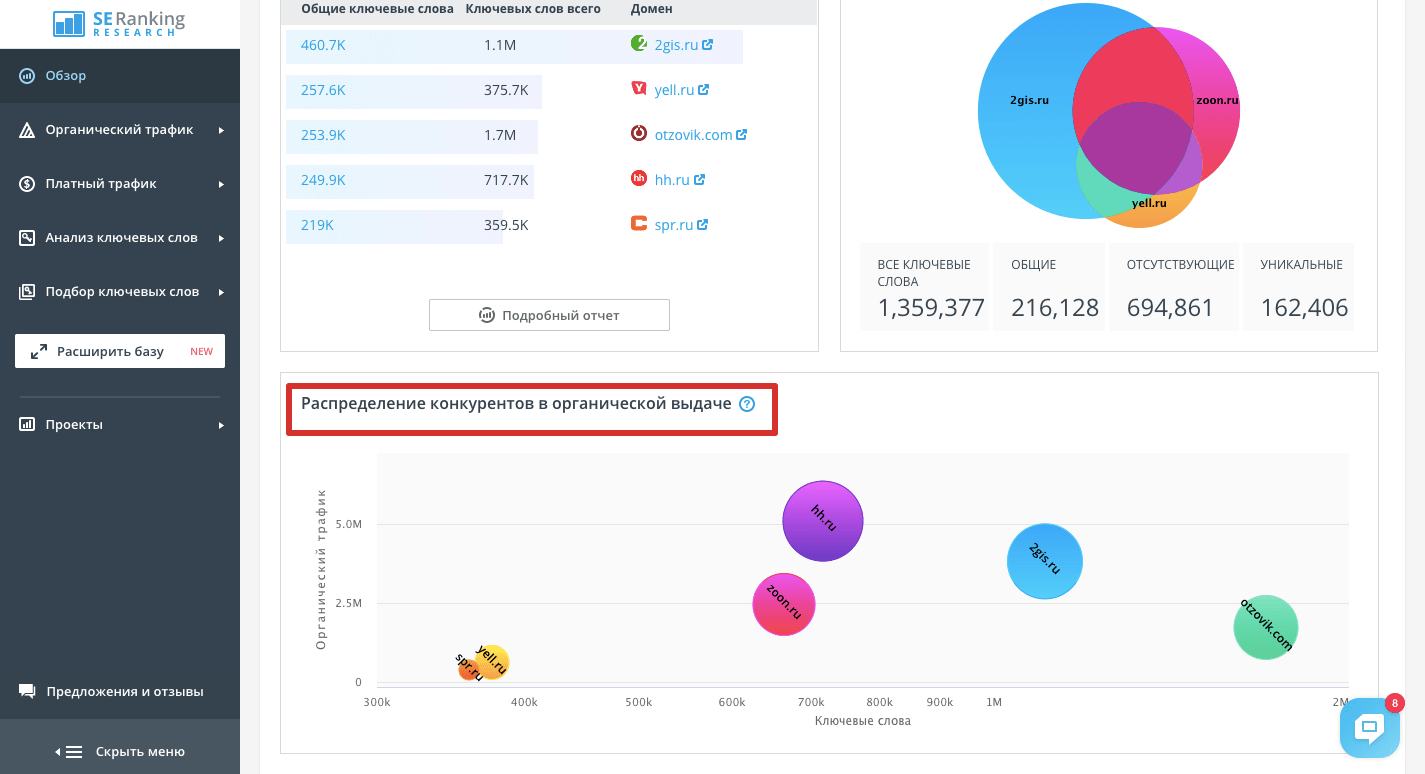Click Скрыть меню to collapse sidebar
1425x774 pixels.
120,752
